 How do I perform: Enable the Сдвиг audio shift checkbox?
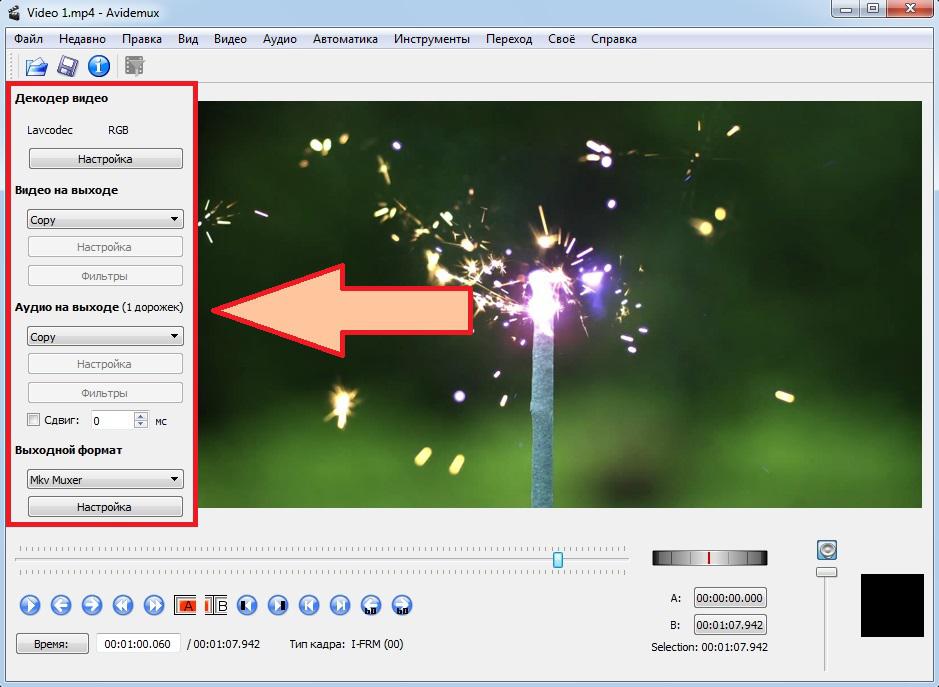pos(34,421)
